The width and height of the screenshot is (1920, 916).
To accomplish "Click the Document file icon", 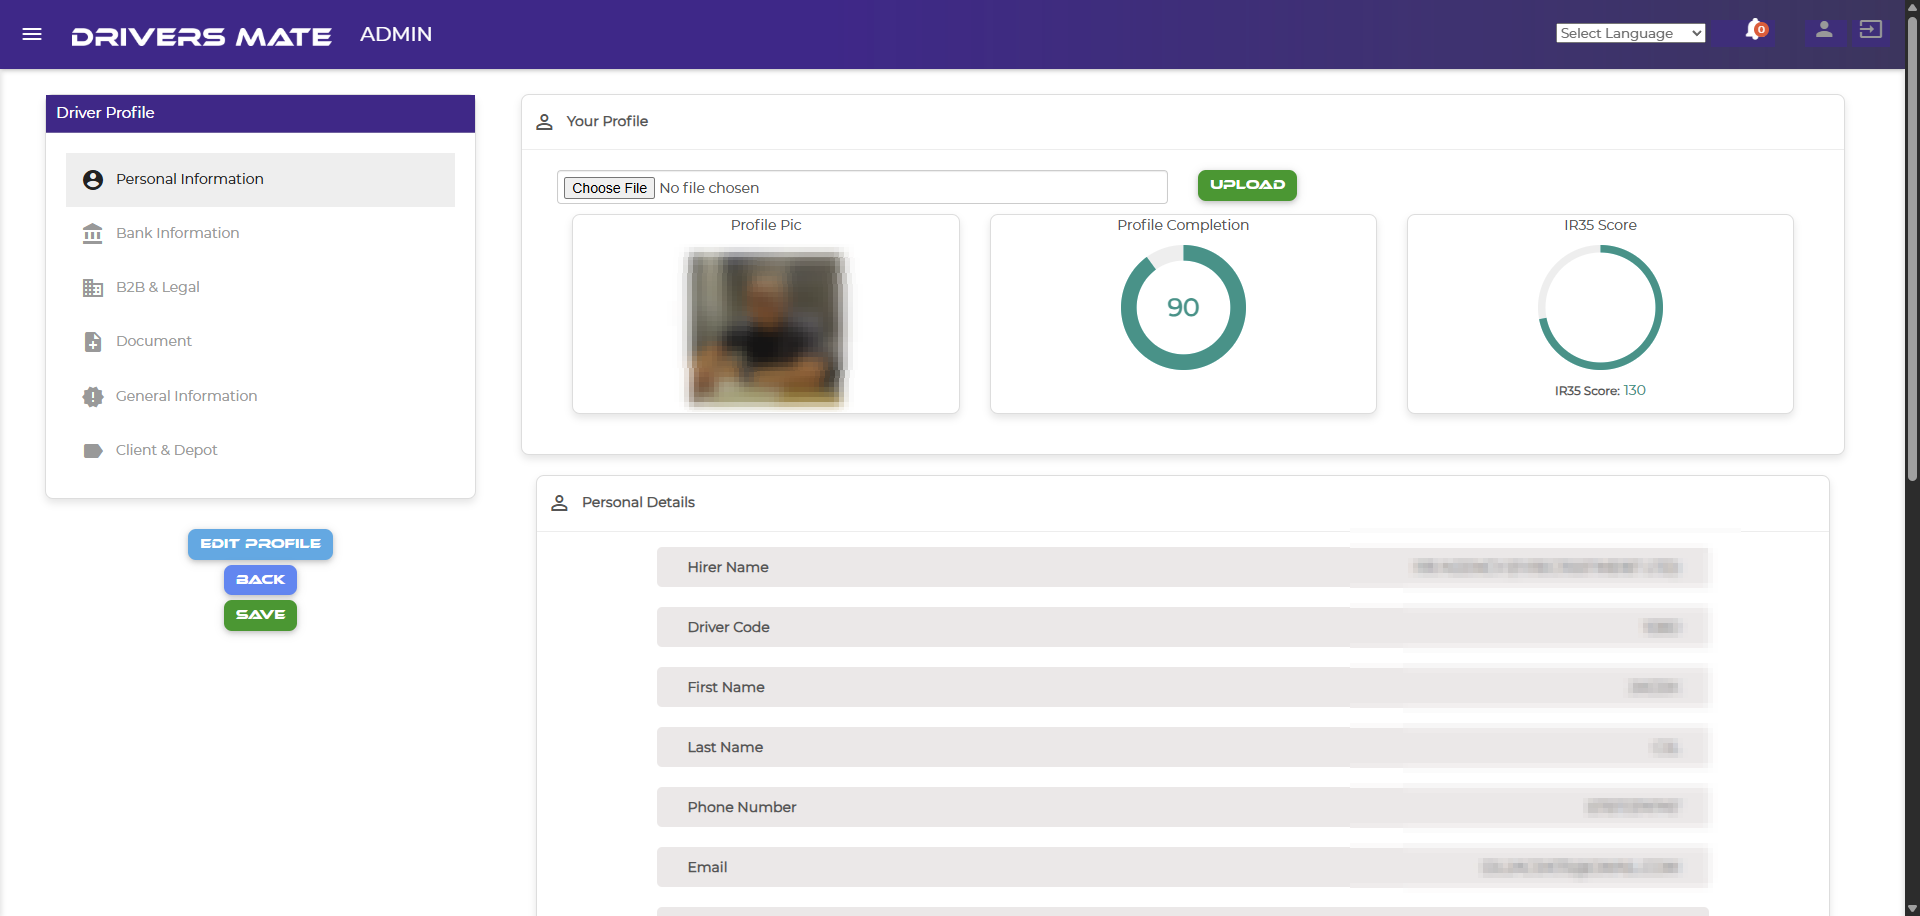I will (93, 342).
